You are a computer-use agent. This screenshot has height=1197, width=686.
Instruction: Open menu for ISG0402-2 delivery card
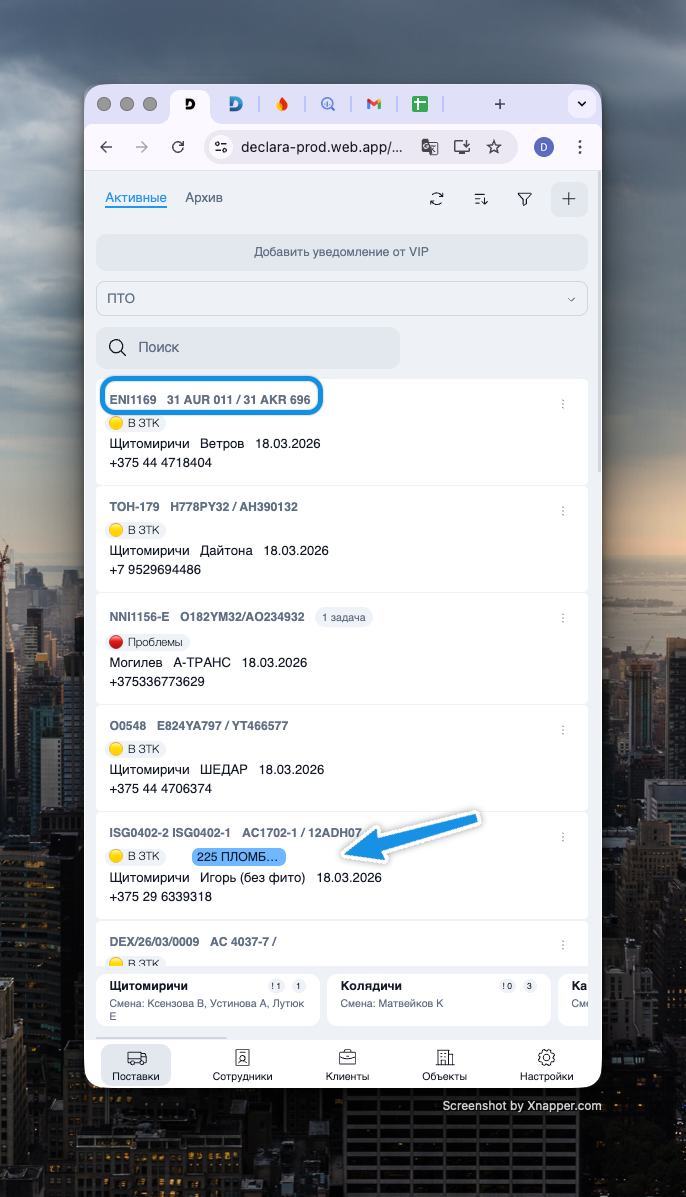pyautogui.click(x=563, y=837)
